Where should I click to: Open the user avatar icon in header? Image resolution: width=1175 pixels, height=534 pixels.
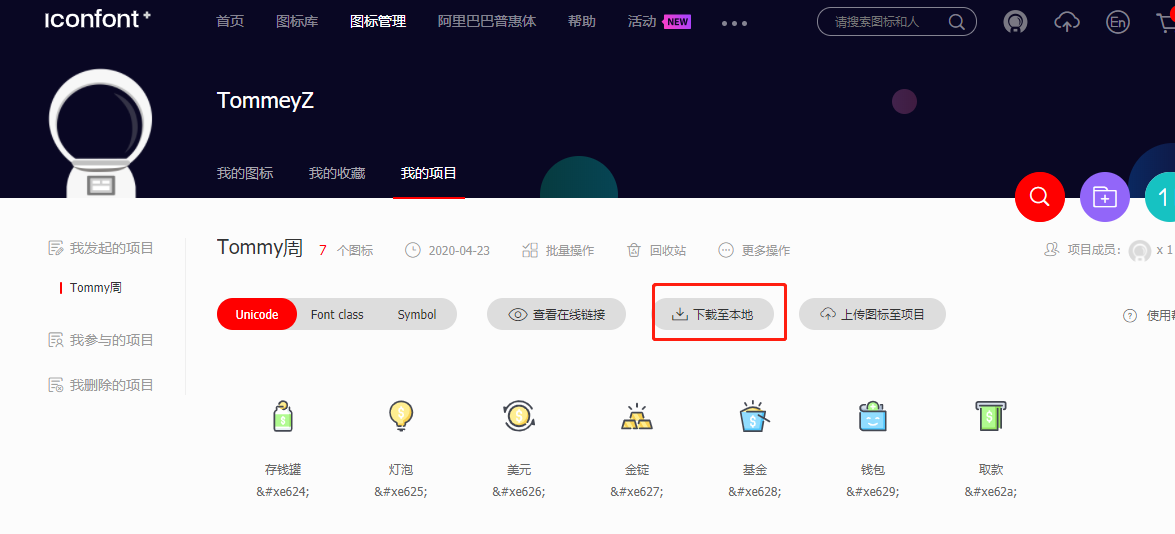coord(1015,22)
